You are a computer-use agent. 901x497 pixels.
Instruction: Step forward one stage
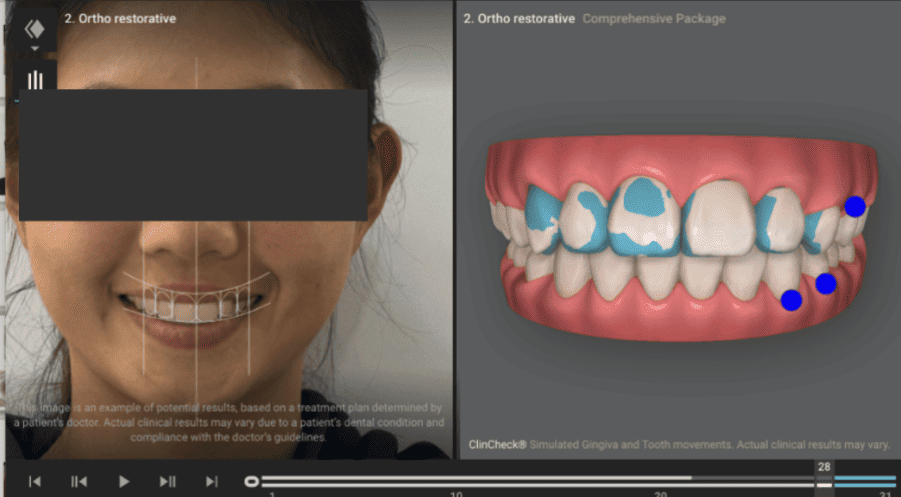pos(168,481)
